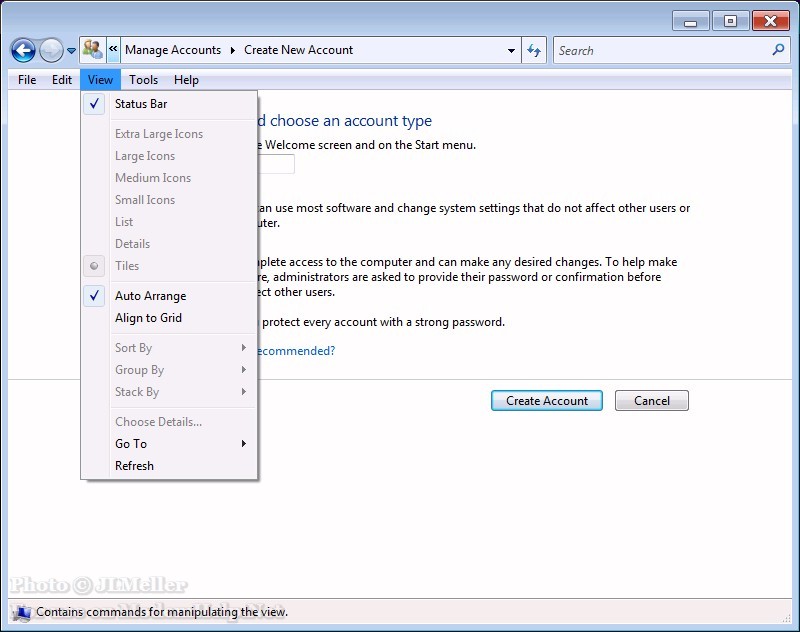Open the partially hidden 'recommended?' link
This screenshot has width=800, height=632.
click(297, 351)
